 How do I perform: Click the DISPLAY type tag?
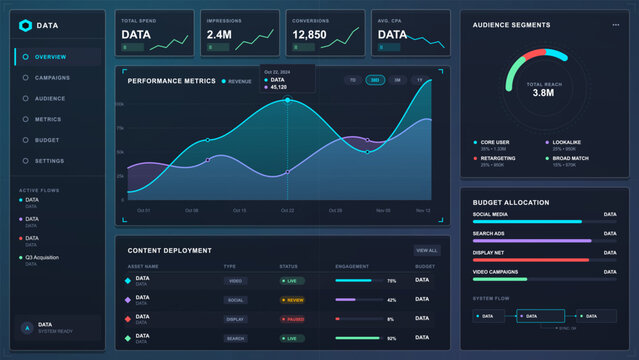(235, 319)
